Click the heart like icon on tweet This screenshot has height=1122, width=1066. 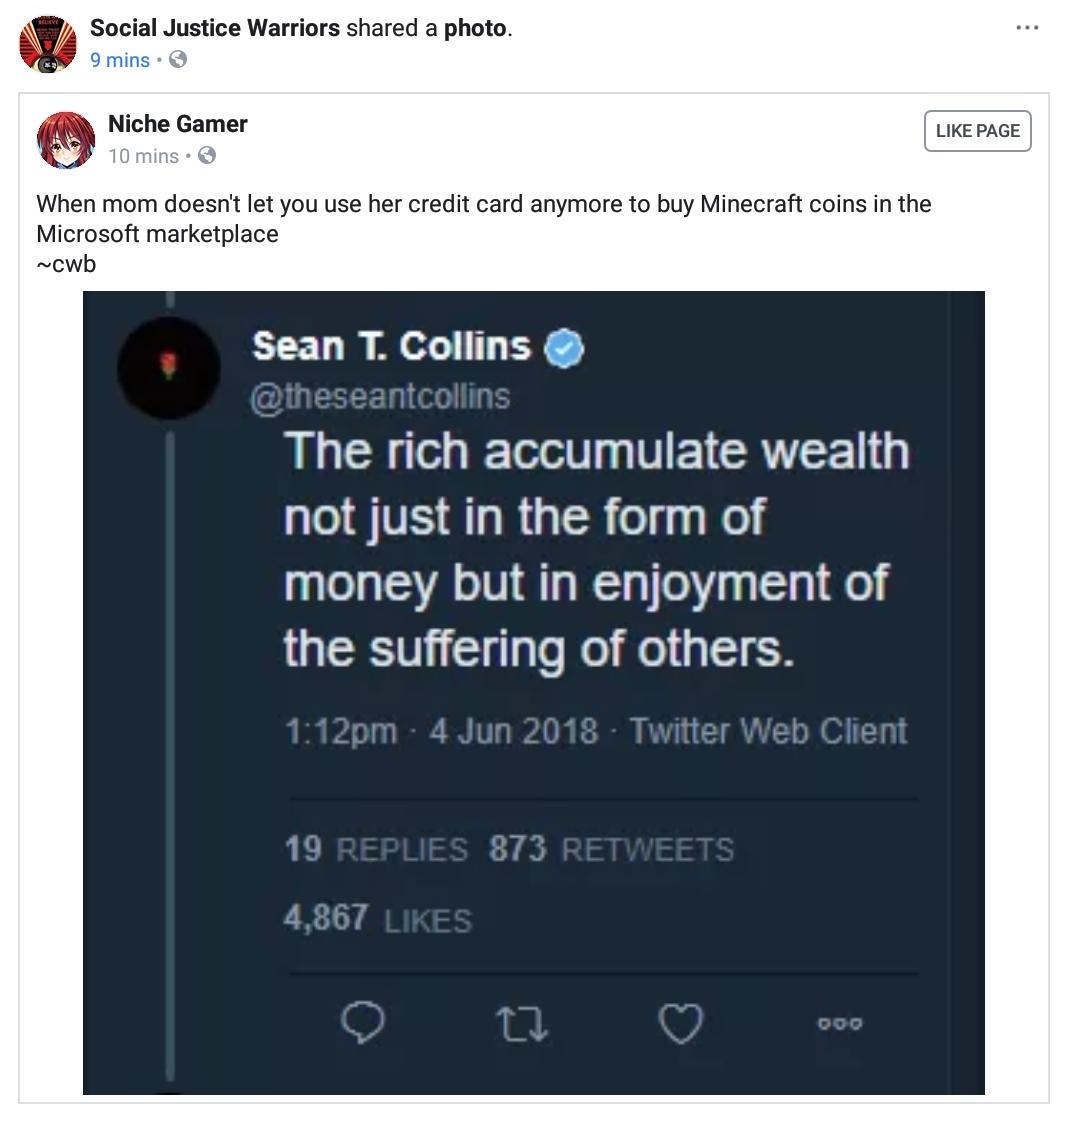click(681, 1023)
